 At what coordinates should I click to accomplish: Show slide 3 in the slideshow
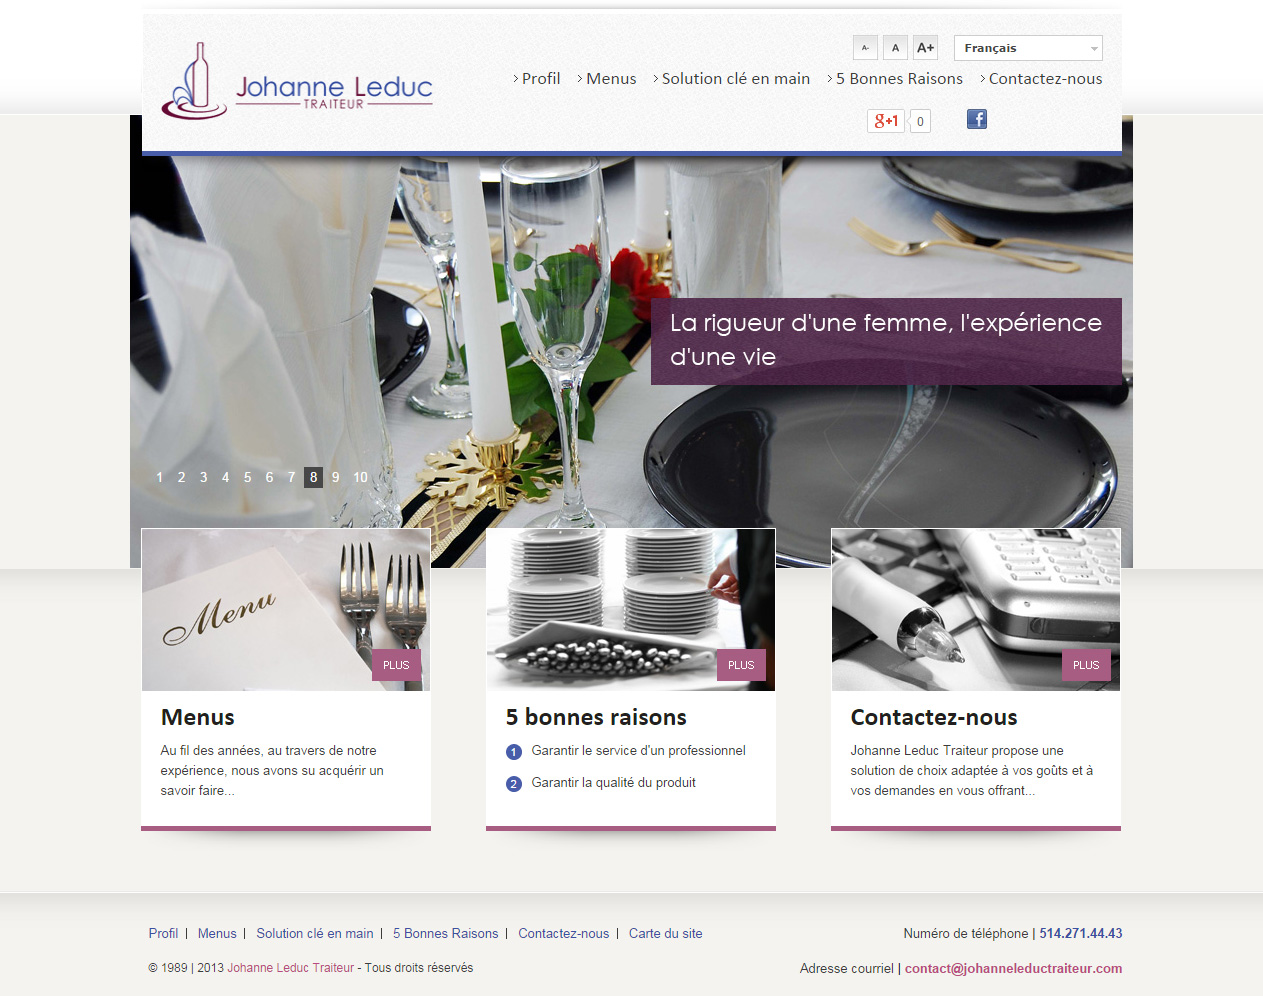(x=203, y=477)
